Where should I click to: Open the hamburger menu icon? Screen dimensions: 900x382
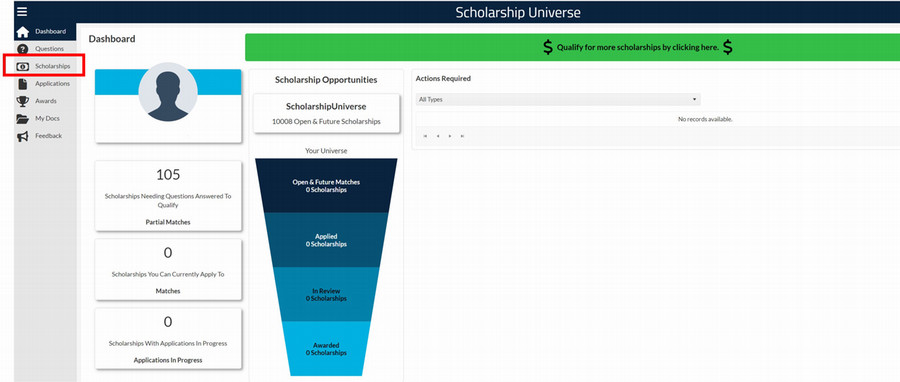tap(22, 11)
